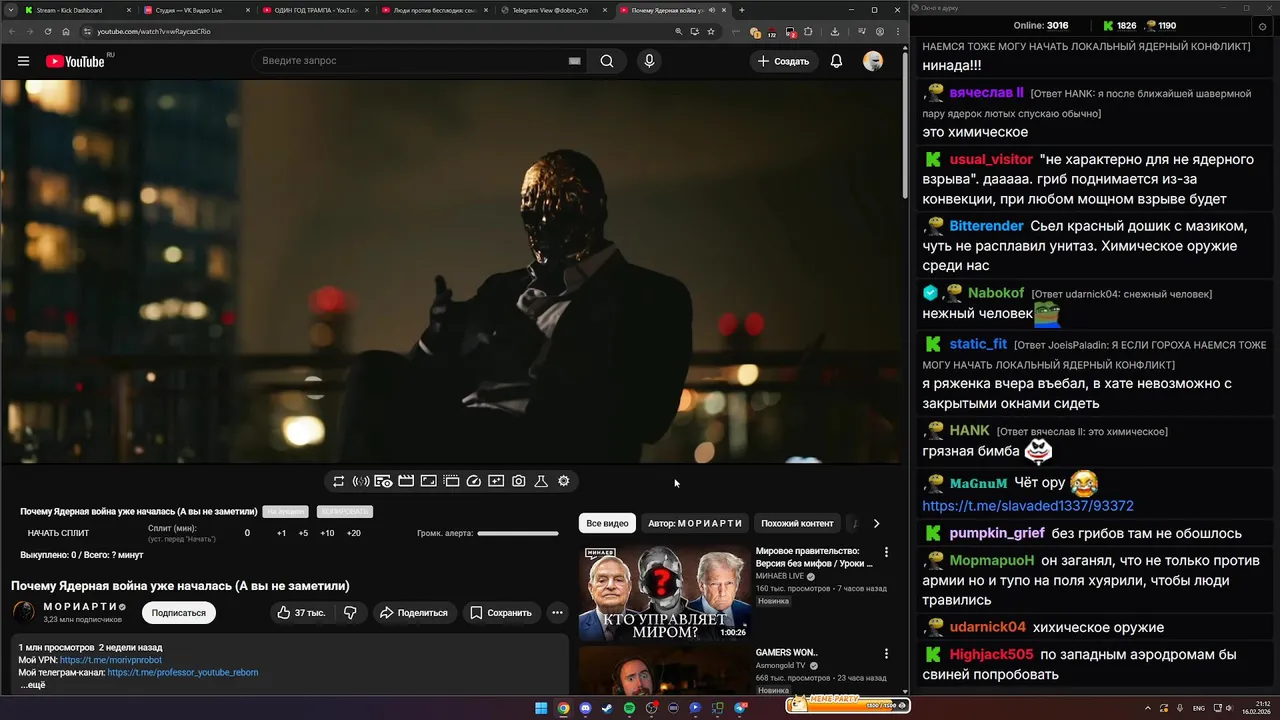Open КТО УПРАВЛЯЕТ МИРОМ video thumbnail
This screenshot has height=720, width=1280.
point(664,592)
